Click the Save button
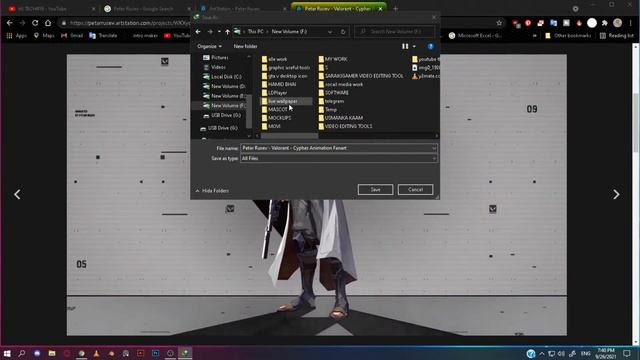 tap(376, 189)
